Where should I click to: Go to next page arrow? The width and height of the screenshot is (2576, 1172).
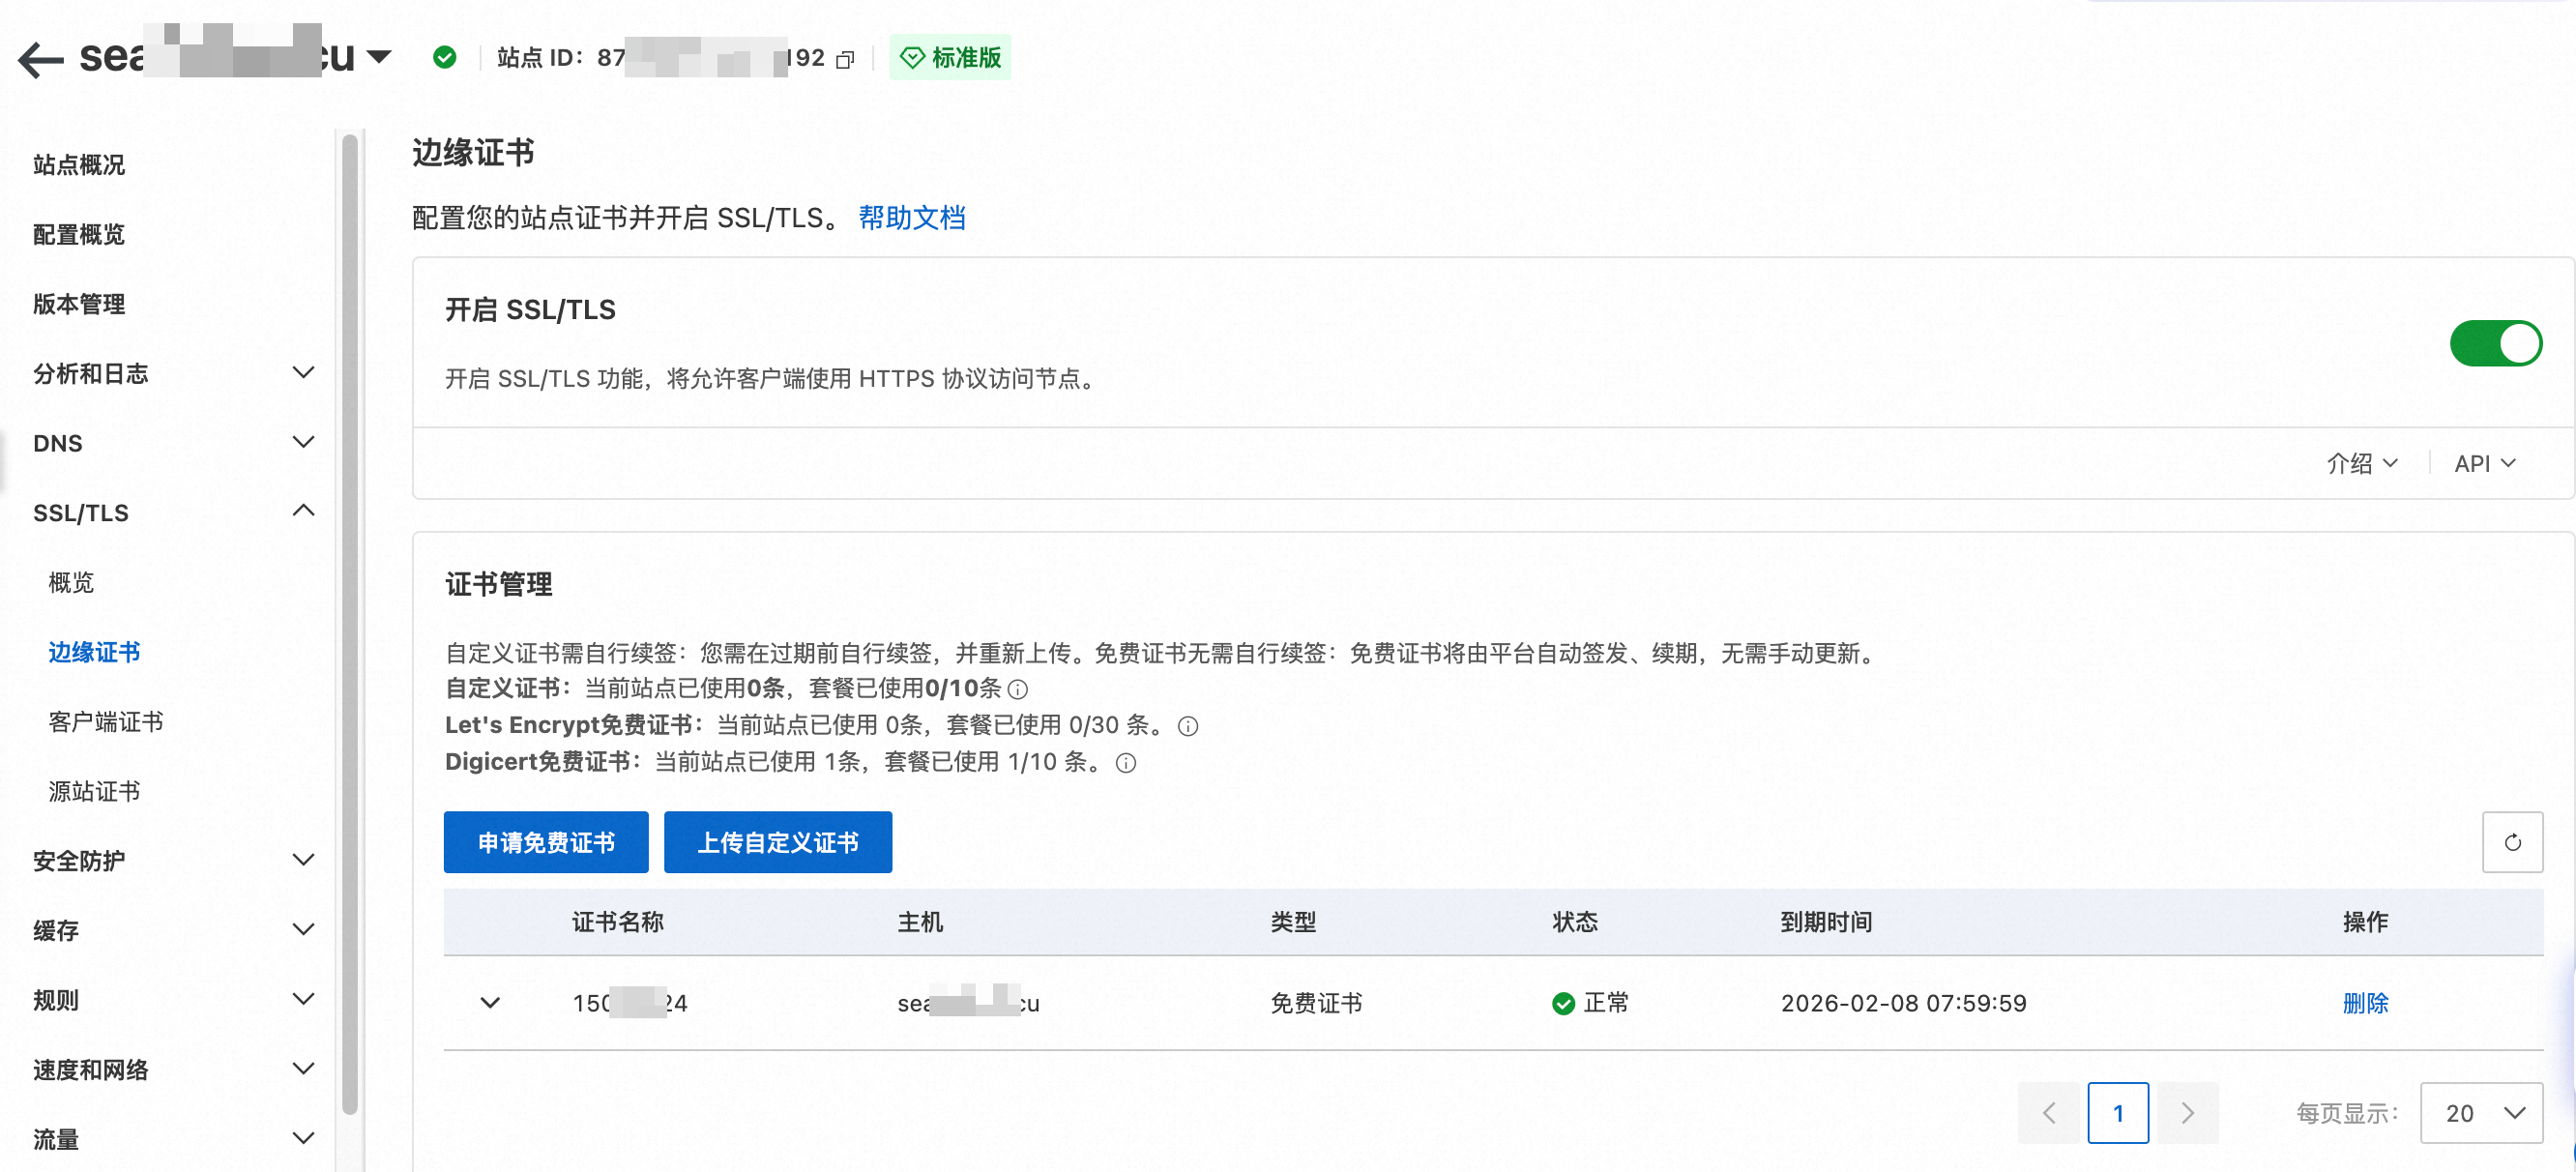click(2187, 1112)
